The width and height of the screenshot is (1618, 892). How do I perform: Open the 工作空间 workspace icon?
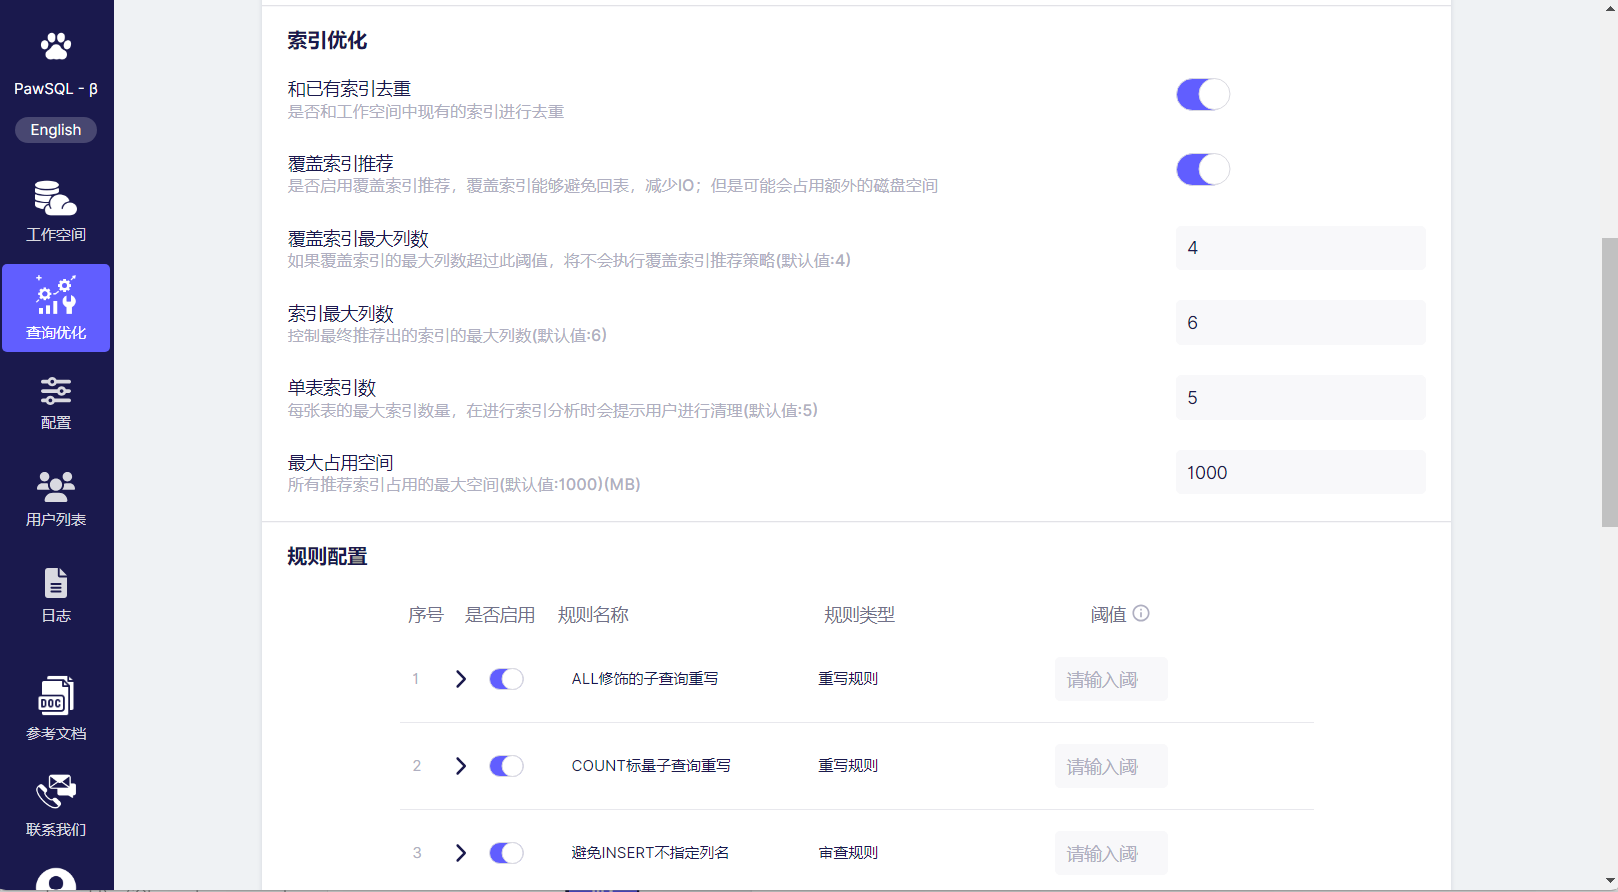coord(56,199)
